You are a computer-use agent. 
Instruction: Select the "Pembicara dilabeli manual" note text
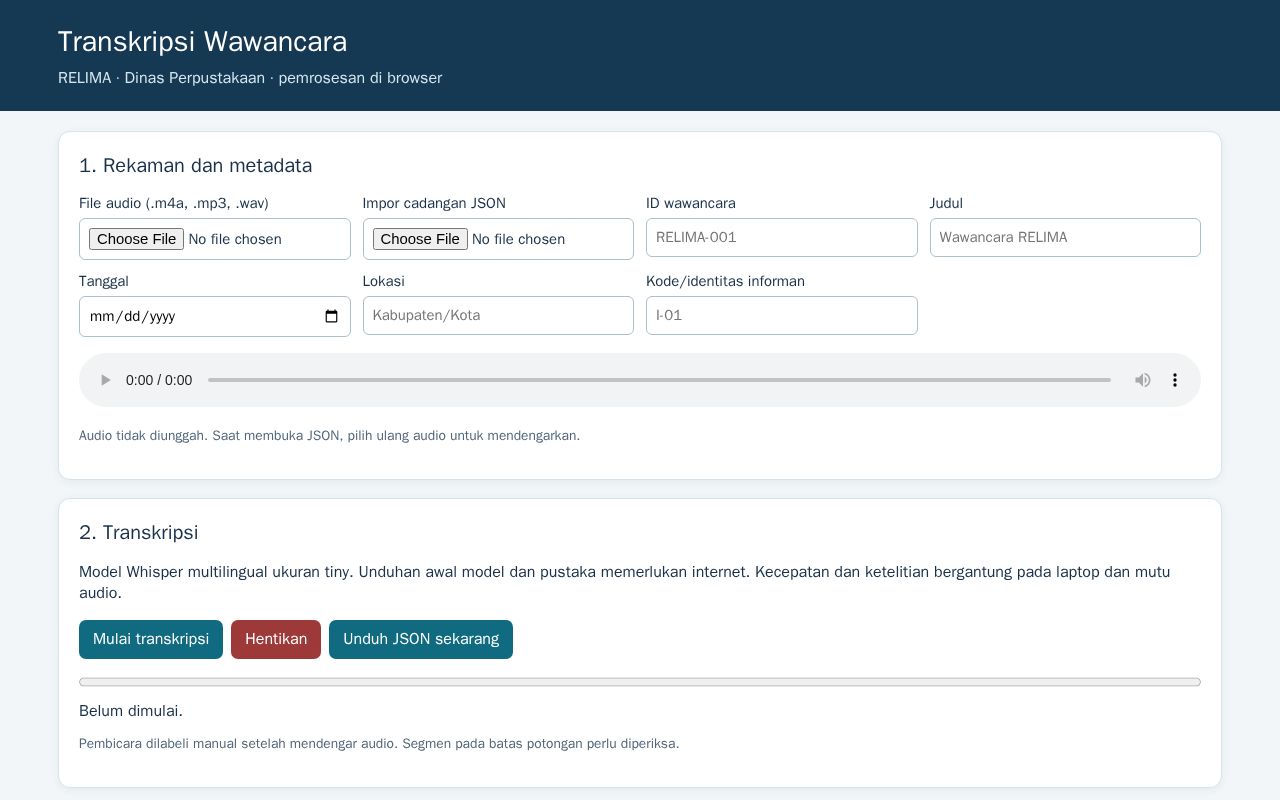tap(379, 744)
